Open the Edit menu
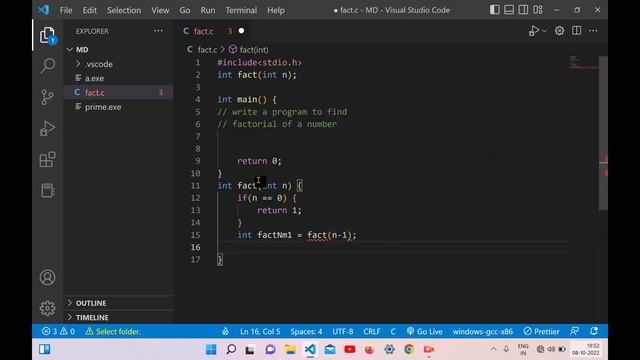640x360 pixels. tap(89, 10)
